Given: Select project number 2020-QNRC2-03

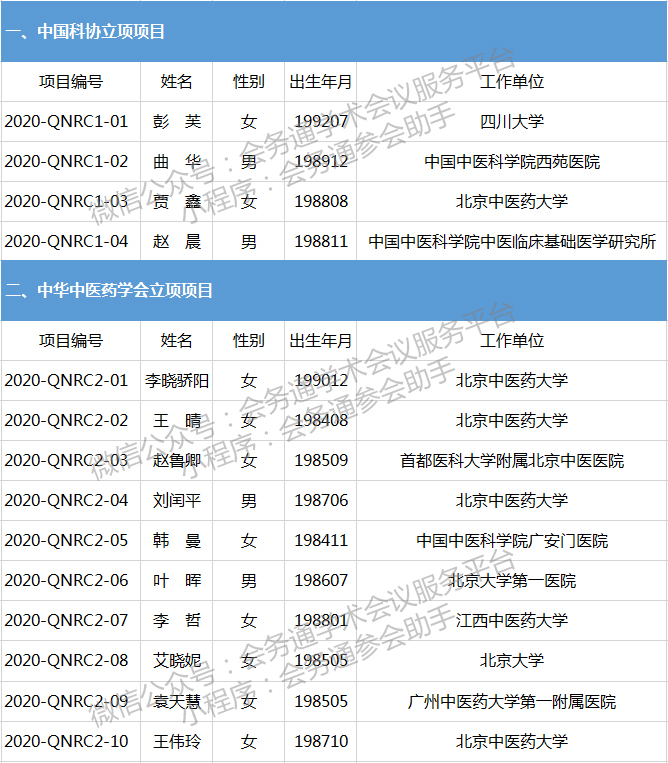Looking at the screenshot, I should point(67,460).
